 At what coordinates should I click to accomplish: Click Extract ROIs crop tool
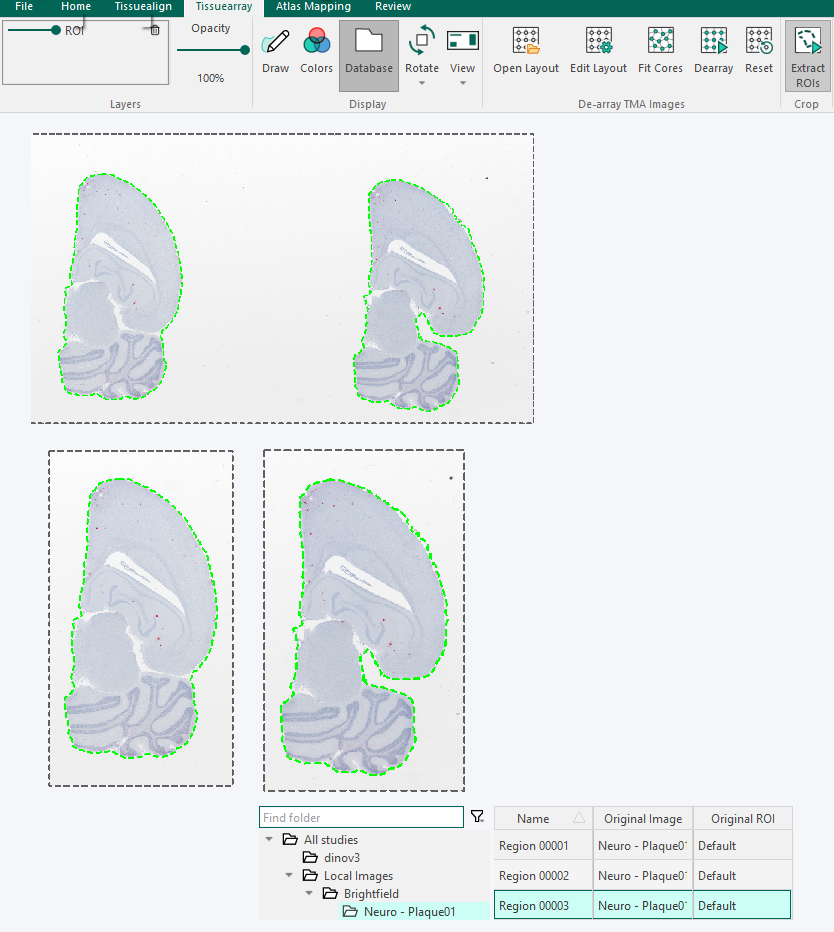coord(807,55)
